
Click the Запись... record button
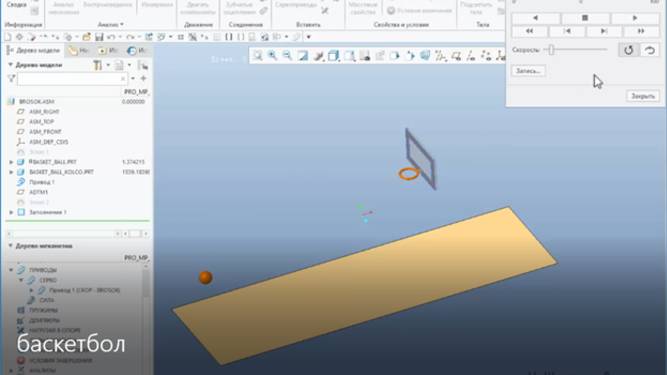[528, 71]
